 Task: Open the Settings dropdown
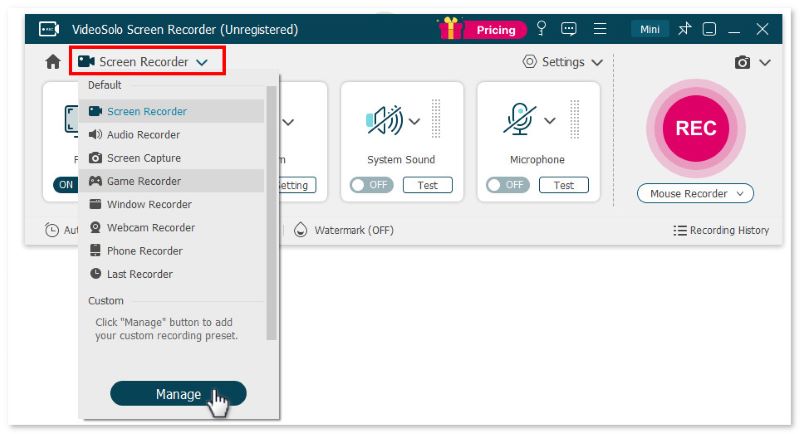click(x=563, y=62)
